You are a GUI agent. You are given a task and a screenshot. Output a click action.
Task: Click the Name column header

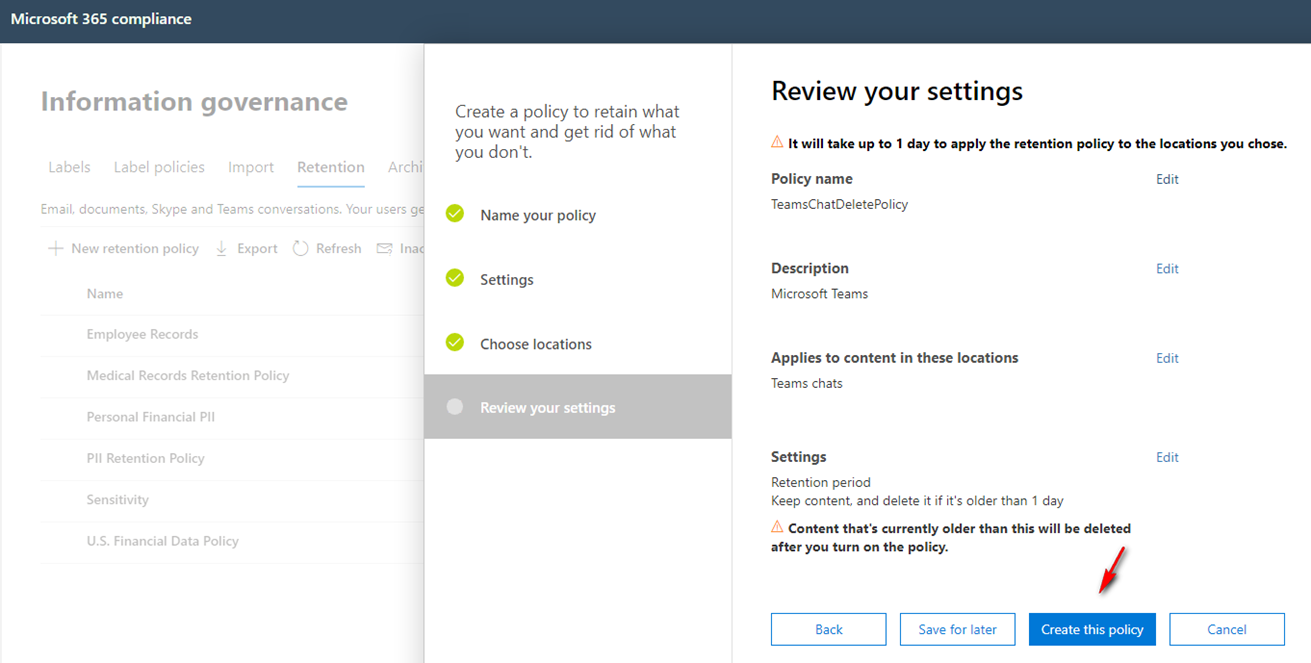click(x=105, y=293)
